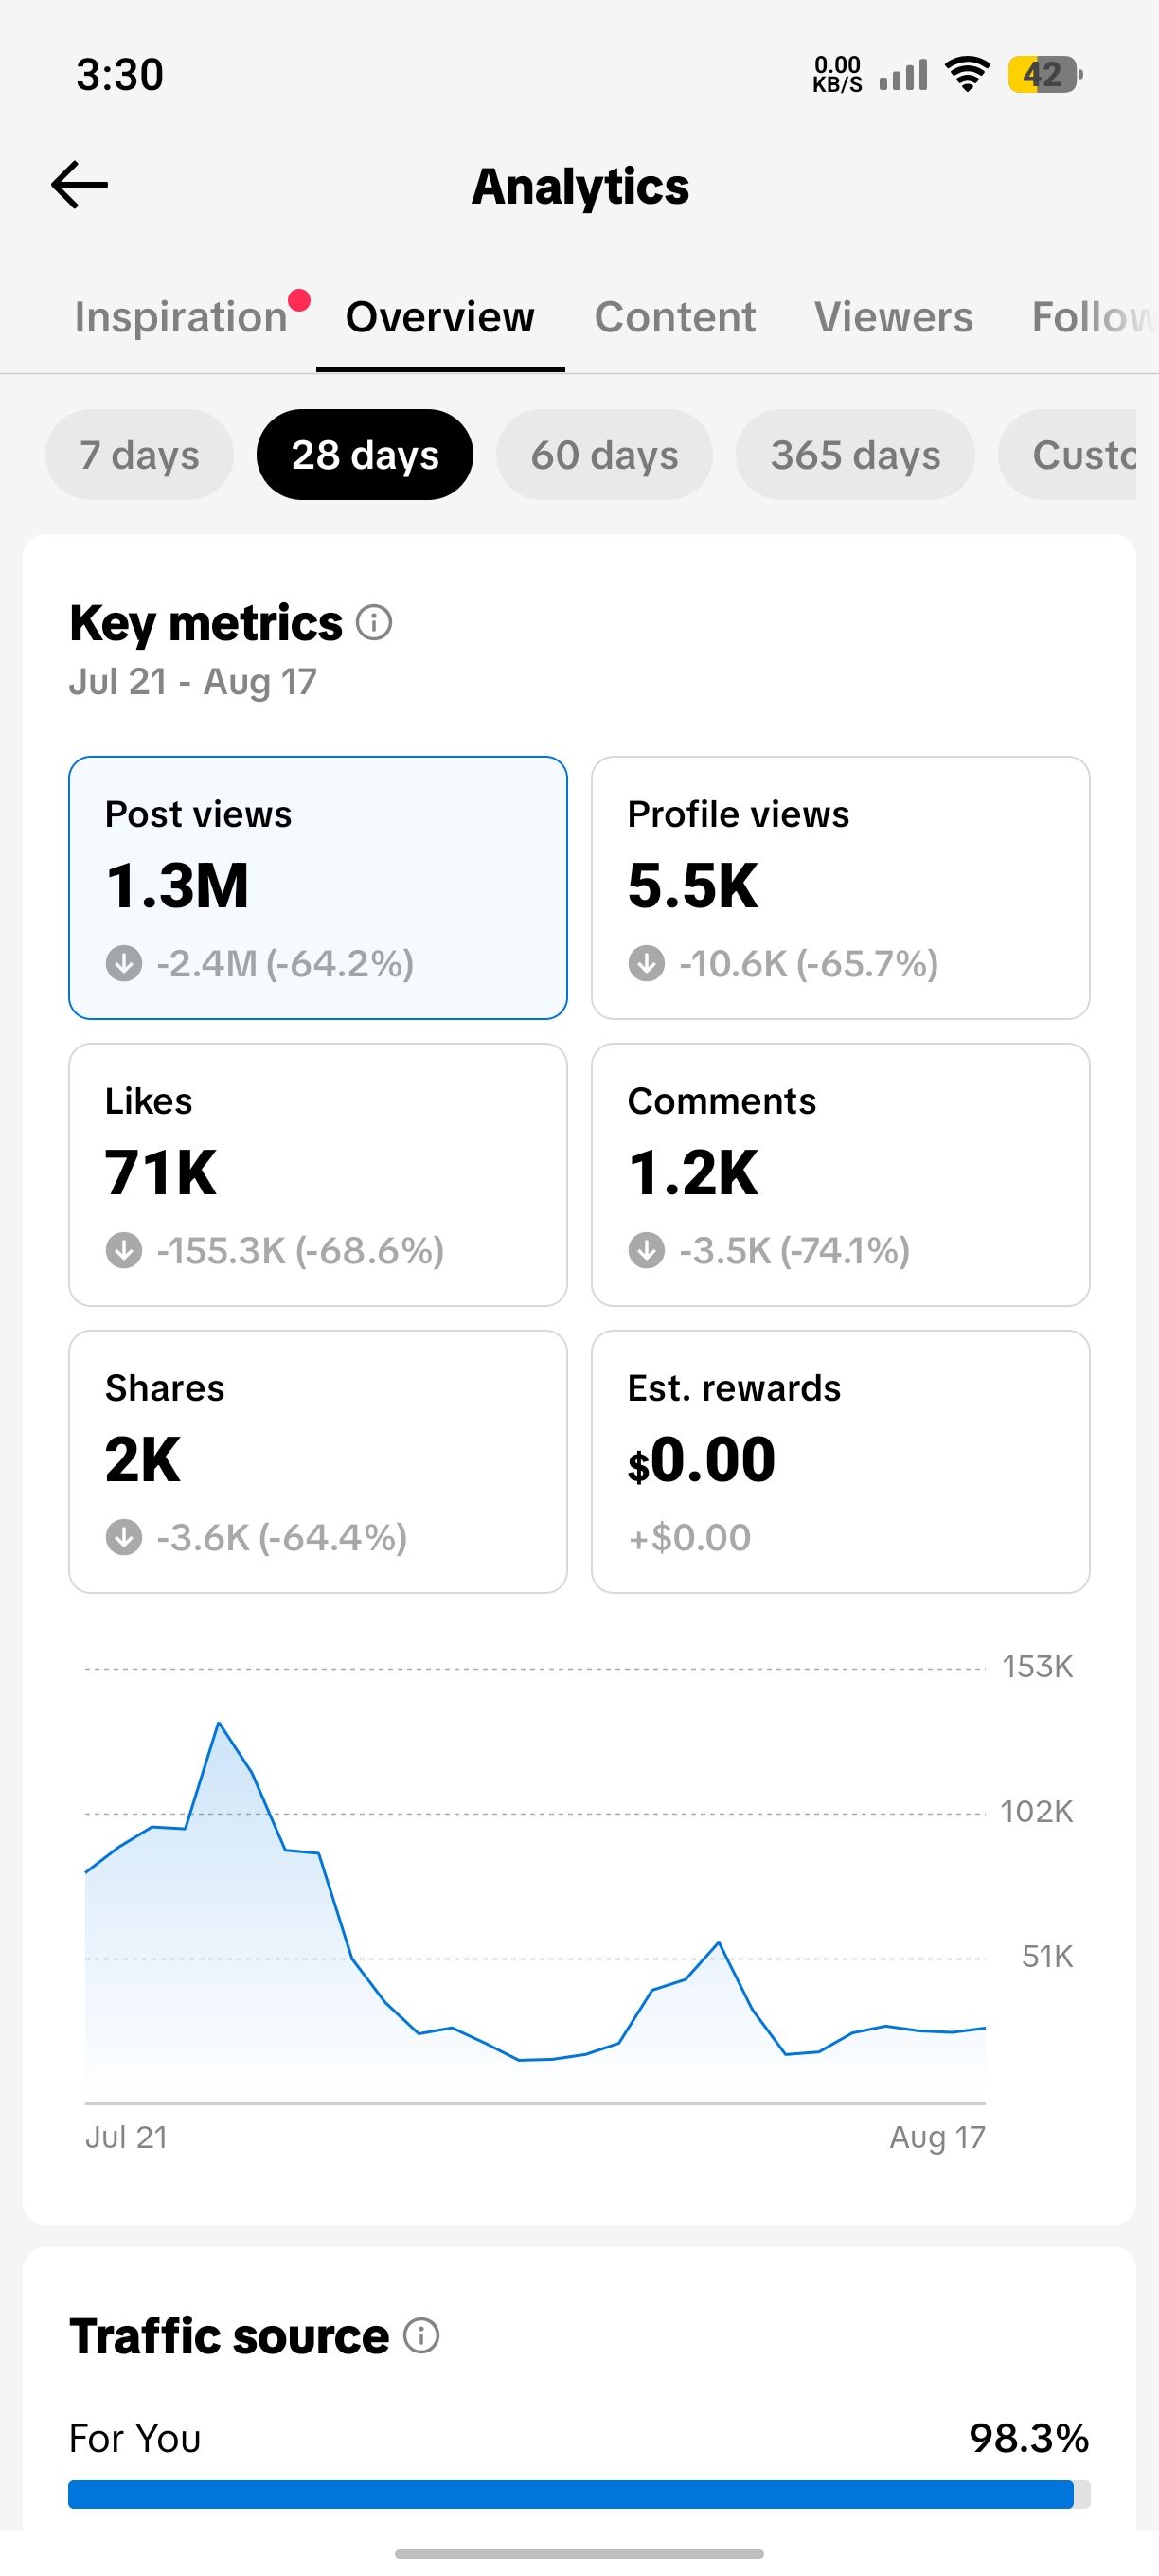Tap the For You traffic bar

pos(579,2495)
